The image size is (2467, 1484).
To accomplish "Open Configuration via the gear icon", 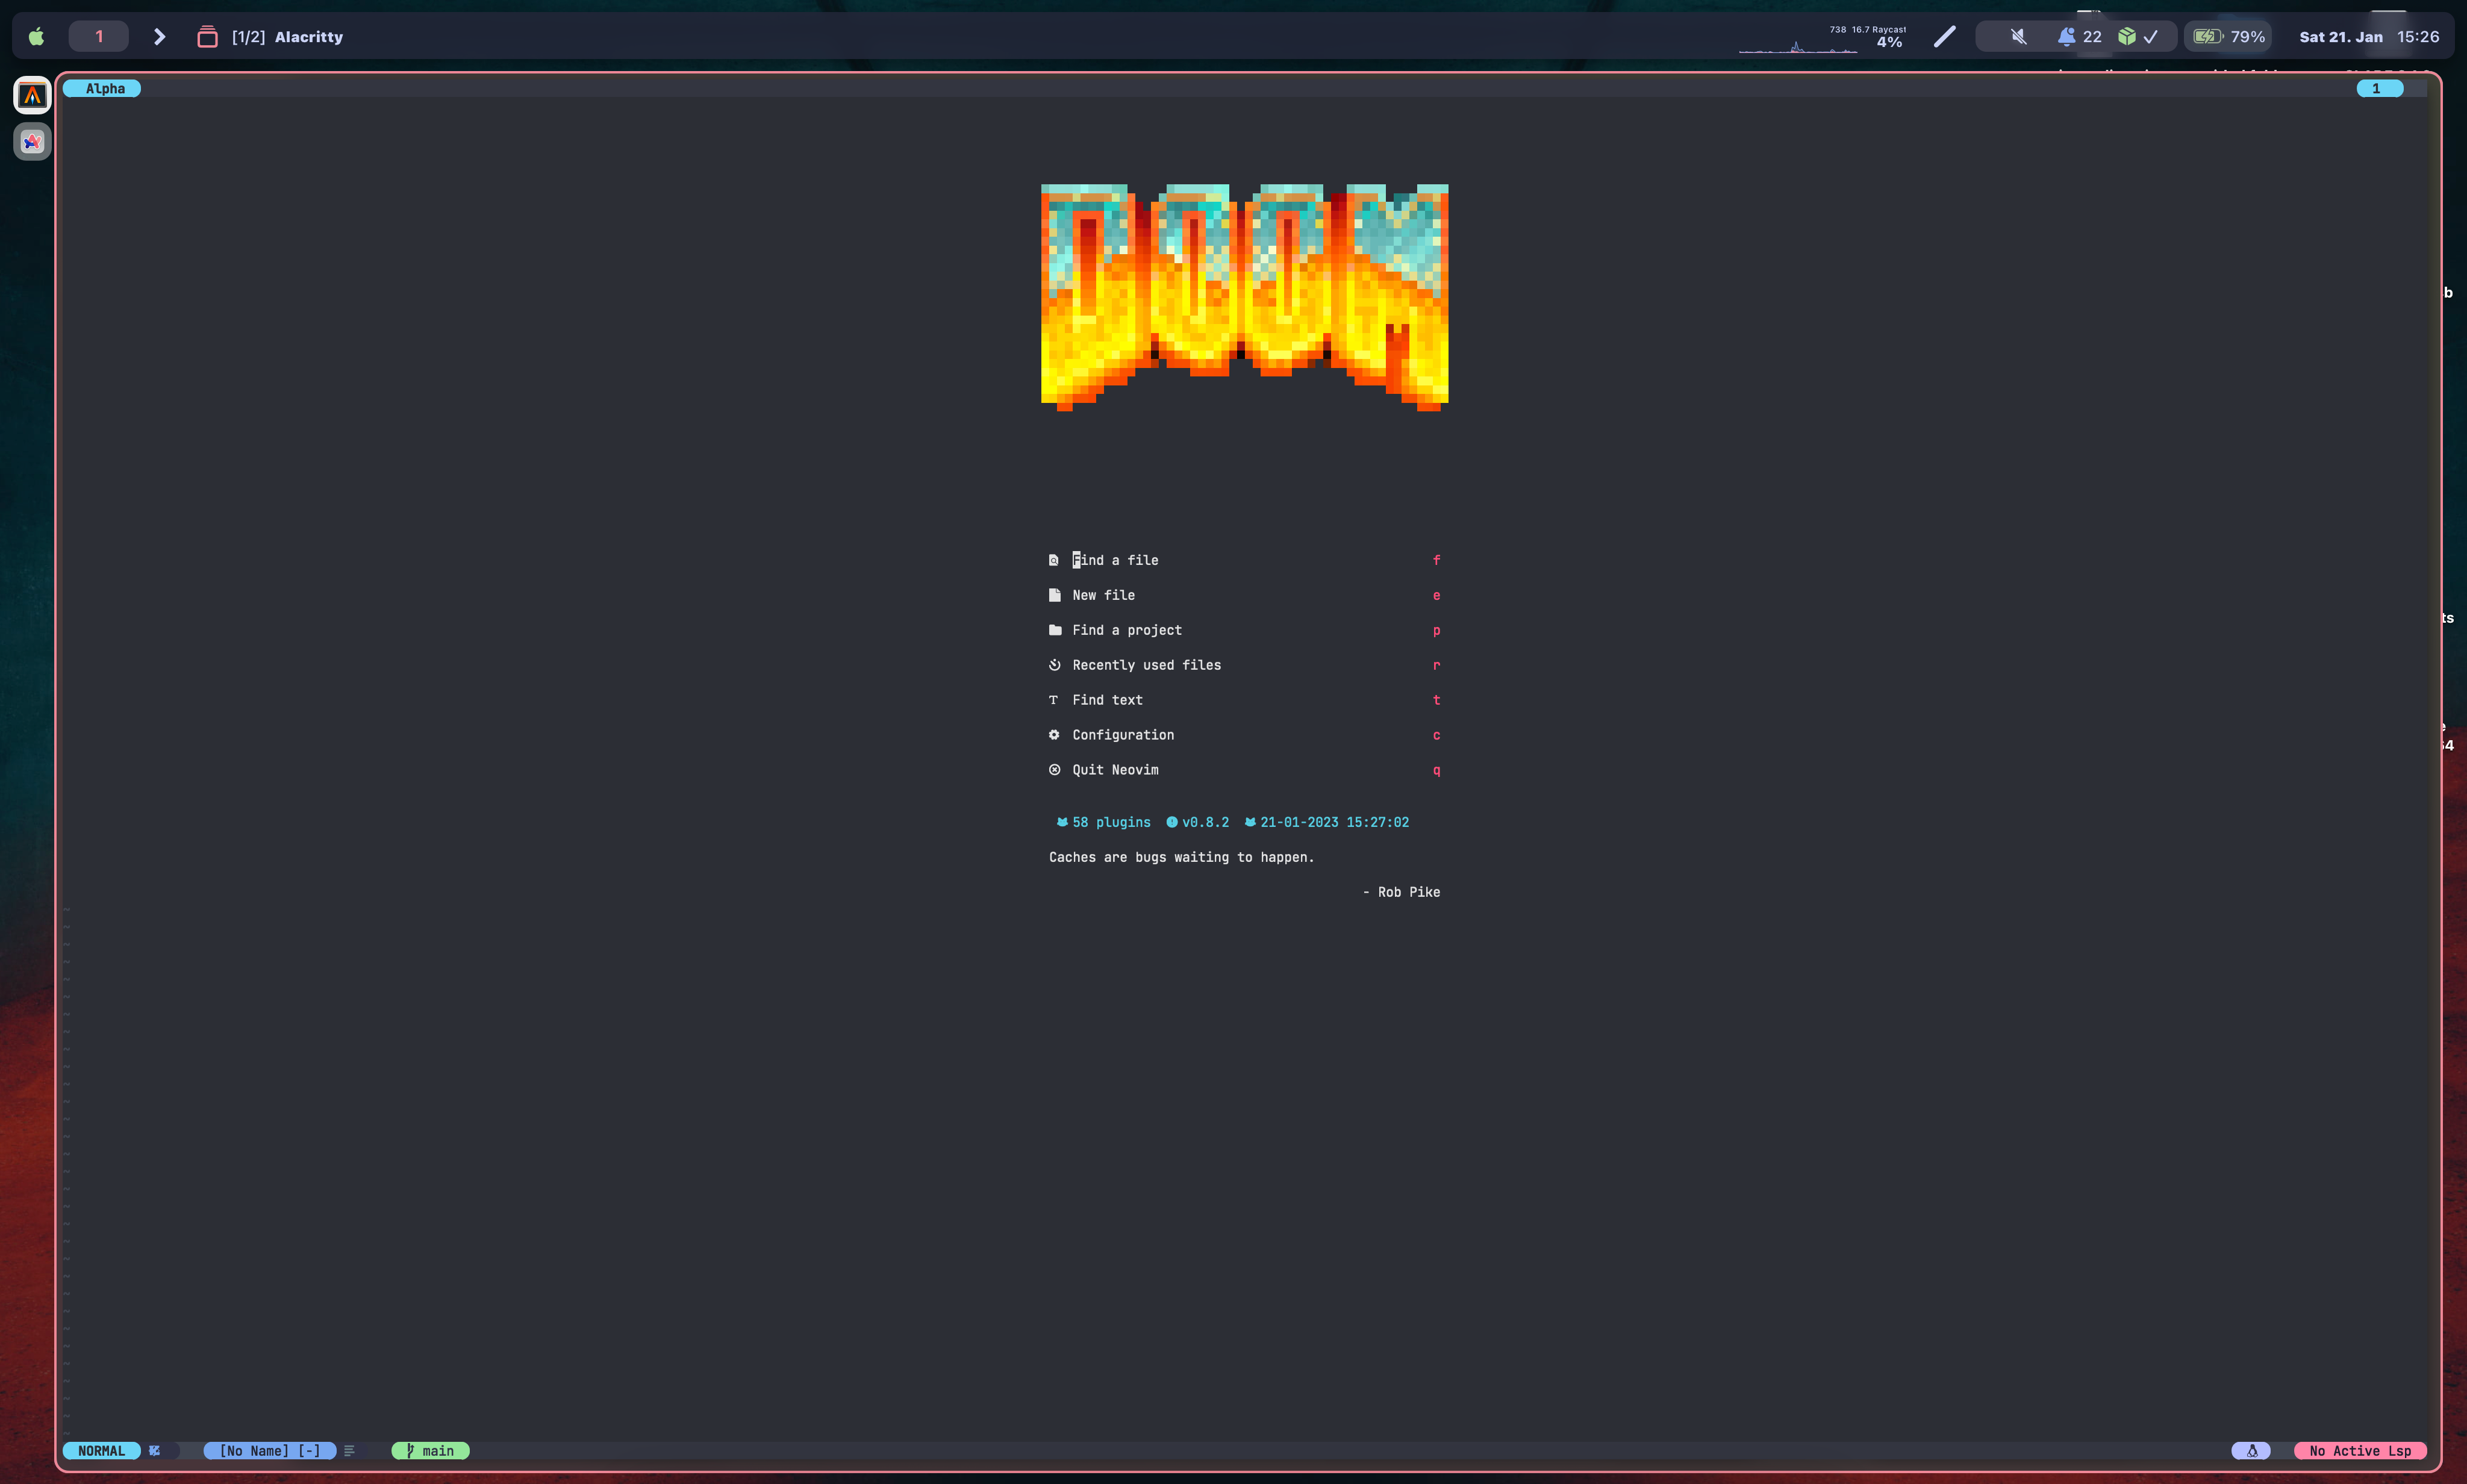I will point(1055,734).
